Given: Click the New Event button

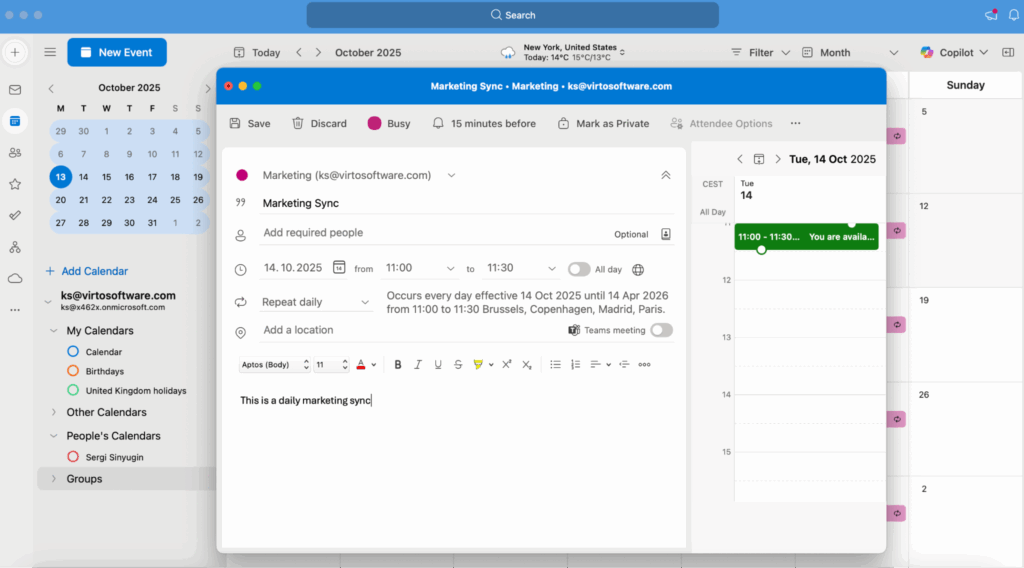Looking at the screenshot, I should 117,52.
